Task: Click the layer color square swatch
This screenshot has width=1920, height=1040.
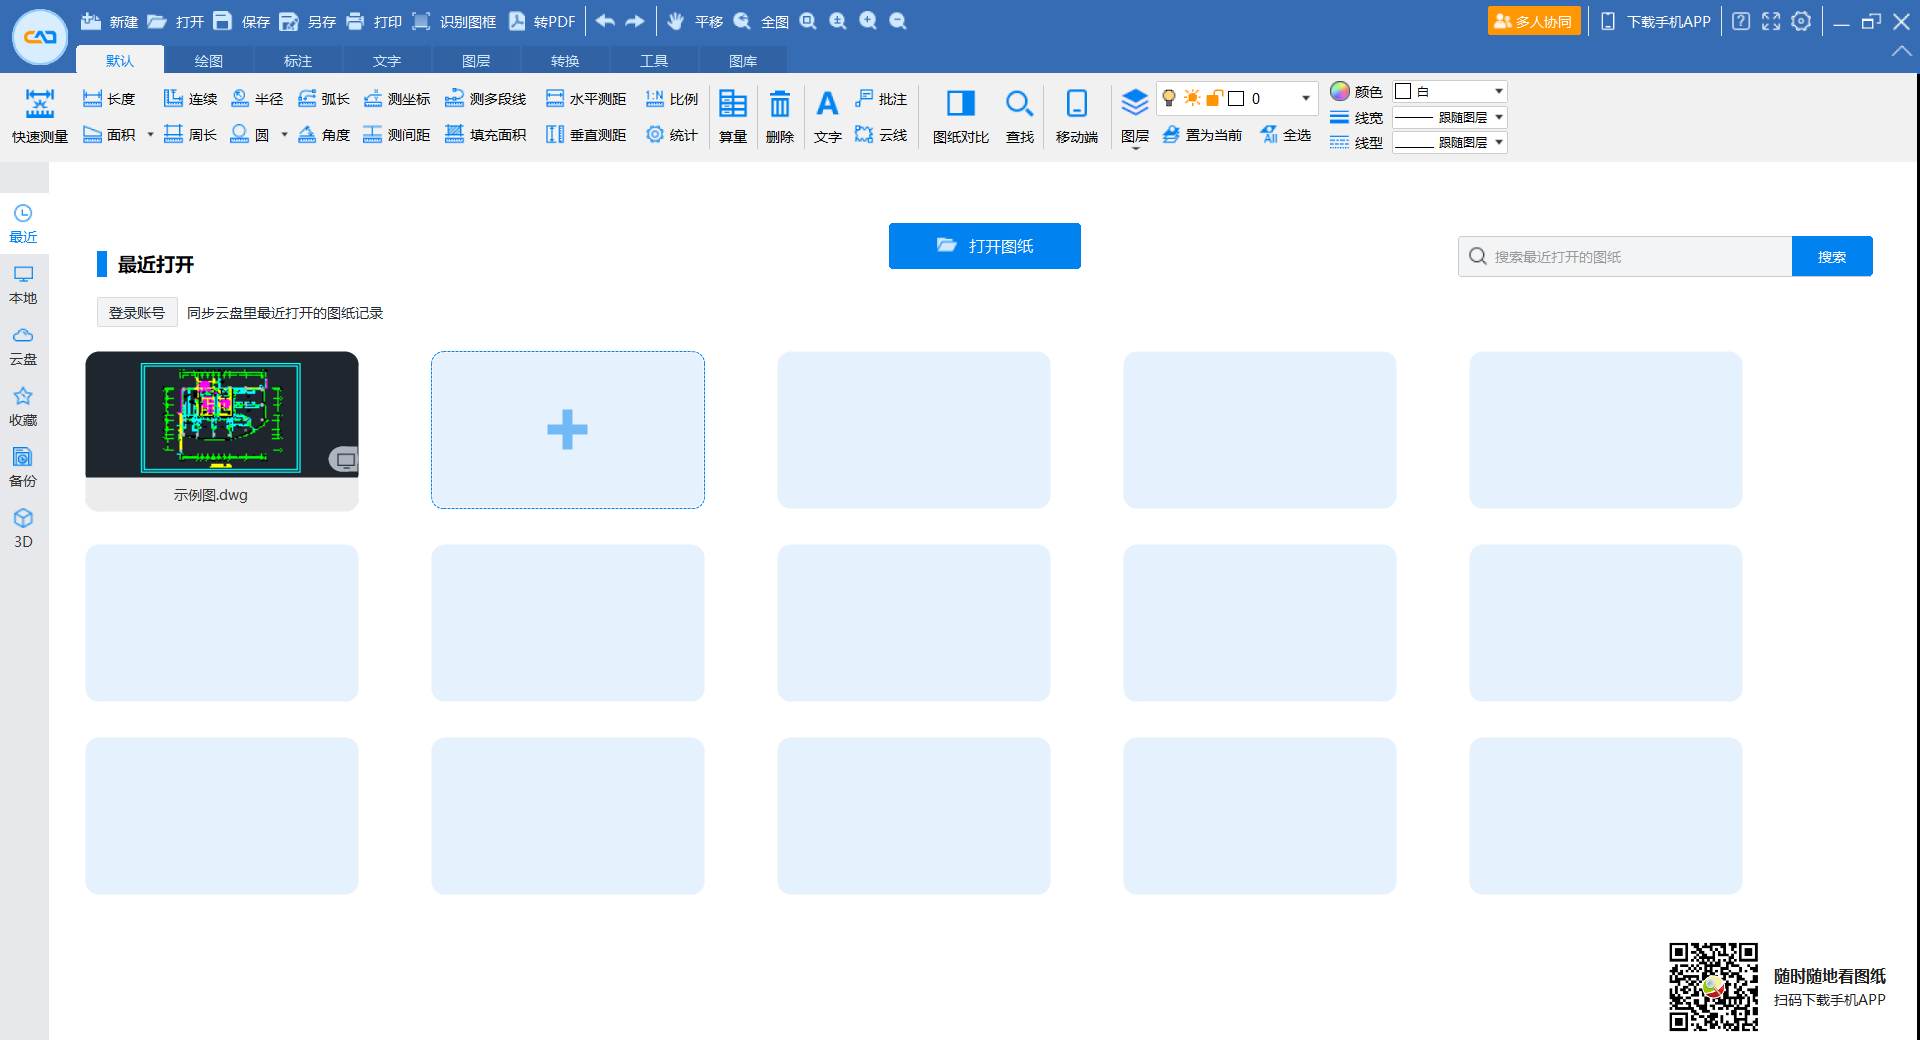Action: (1237, 98)
